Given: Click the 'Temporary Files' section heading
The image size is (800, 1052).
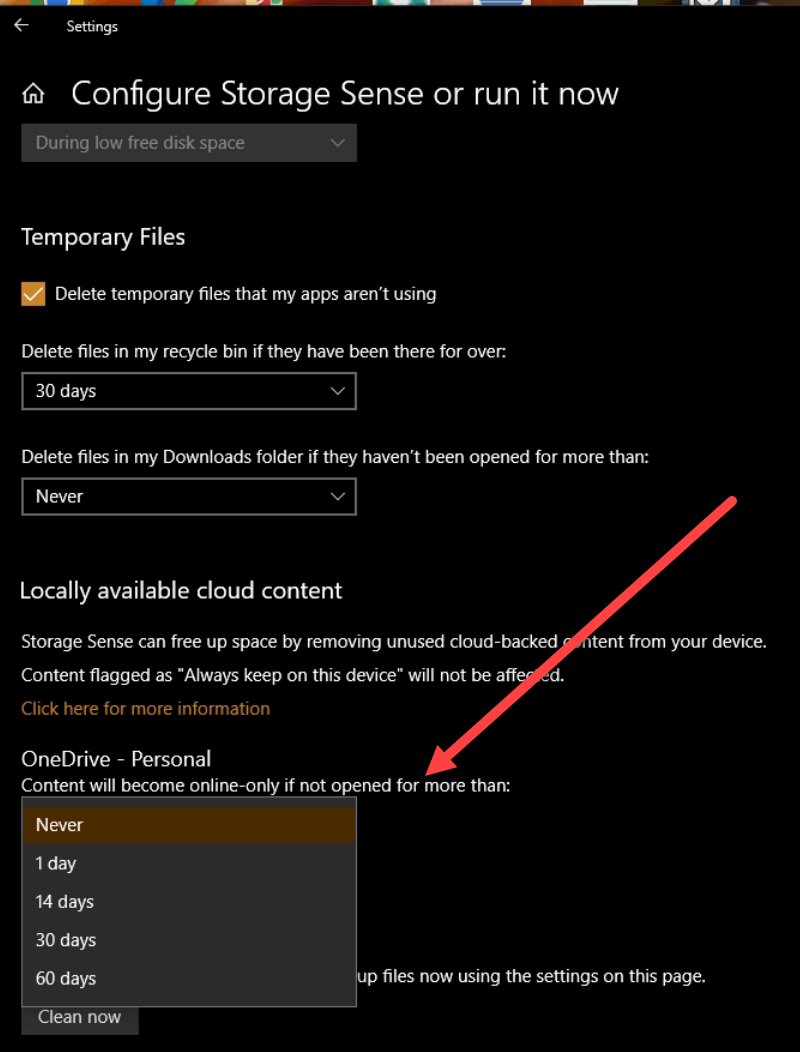Looking at the screenshot, I should 103,238.
